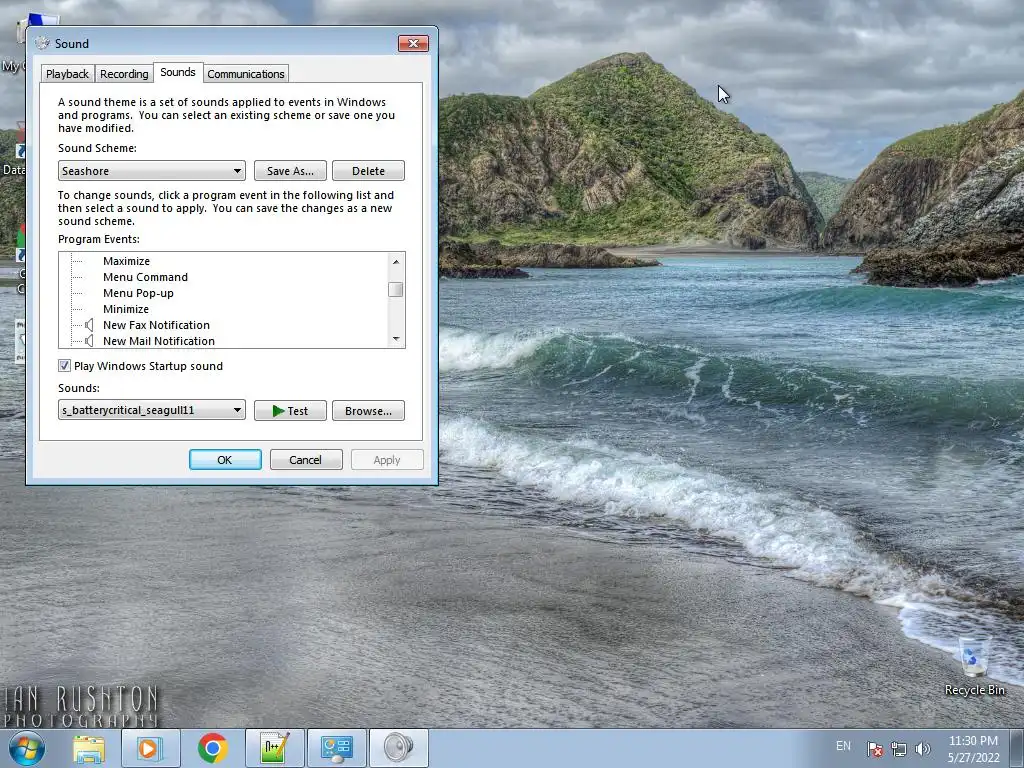Open the Control Panel taskbar icon
1024x768 pixels.
coord(337,748)
